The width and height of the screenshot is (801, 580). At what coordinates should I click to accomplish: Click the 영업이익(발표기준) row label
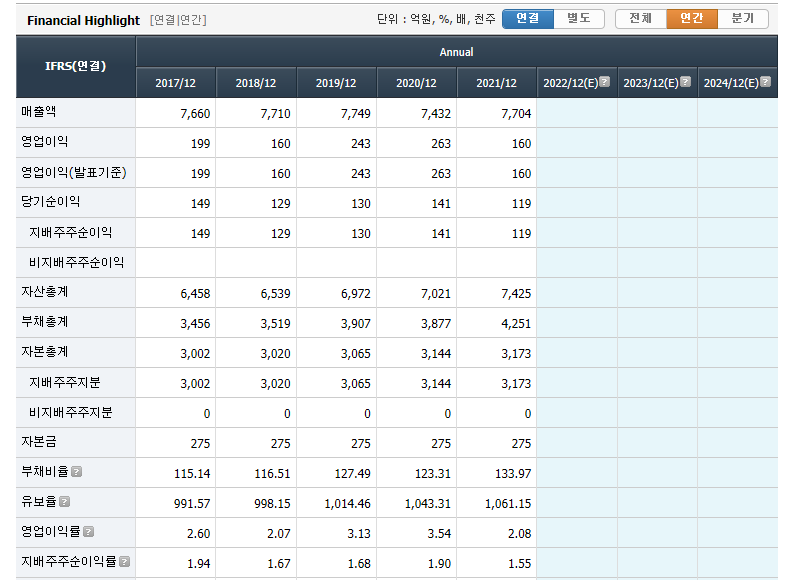[x=74, y=172]
